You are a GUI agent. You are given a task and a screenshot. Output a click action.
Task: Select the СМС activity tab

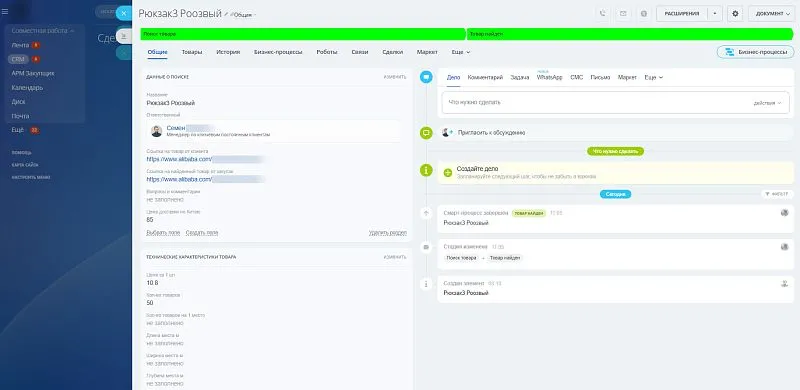pos(577,78)
